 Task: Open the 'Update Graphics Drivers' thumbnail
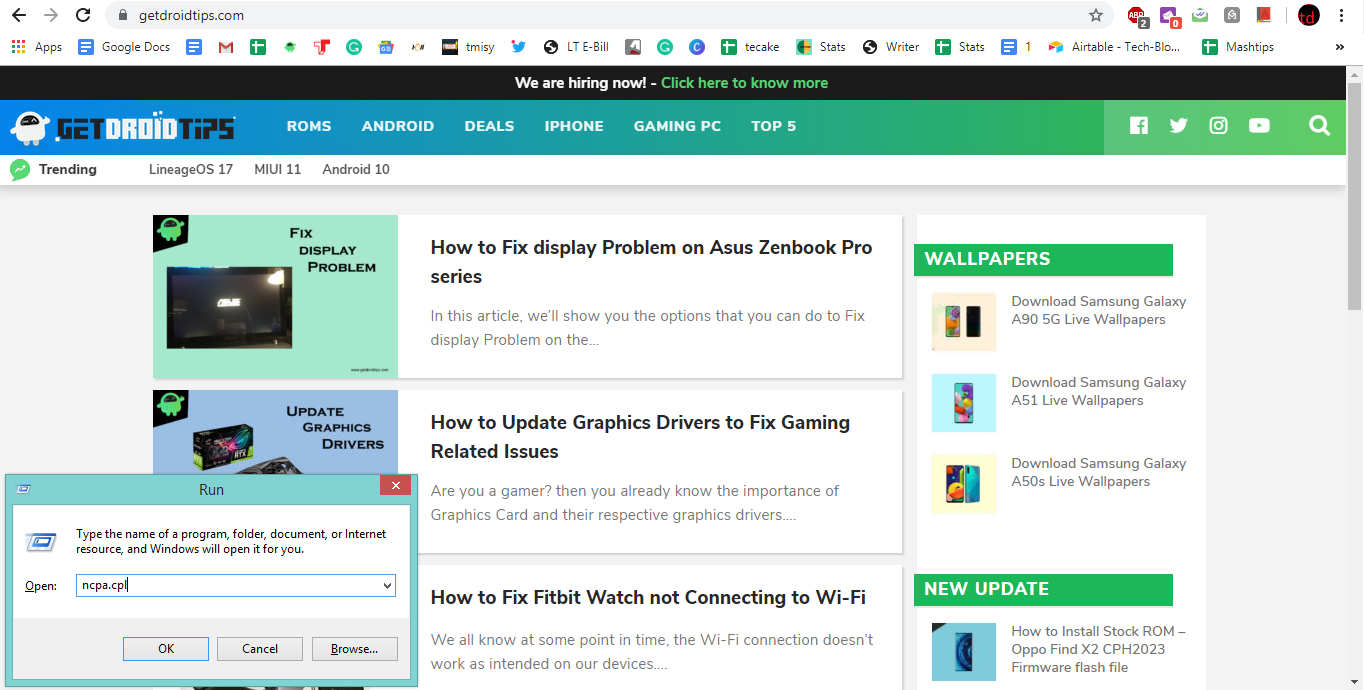click(275, 432)
